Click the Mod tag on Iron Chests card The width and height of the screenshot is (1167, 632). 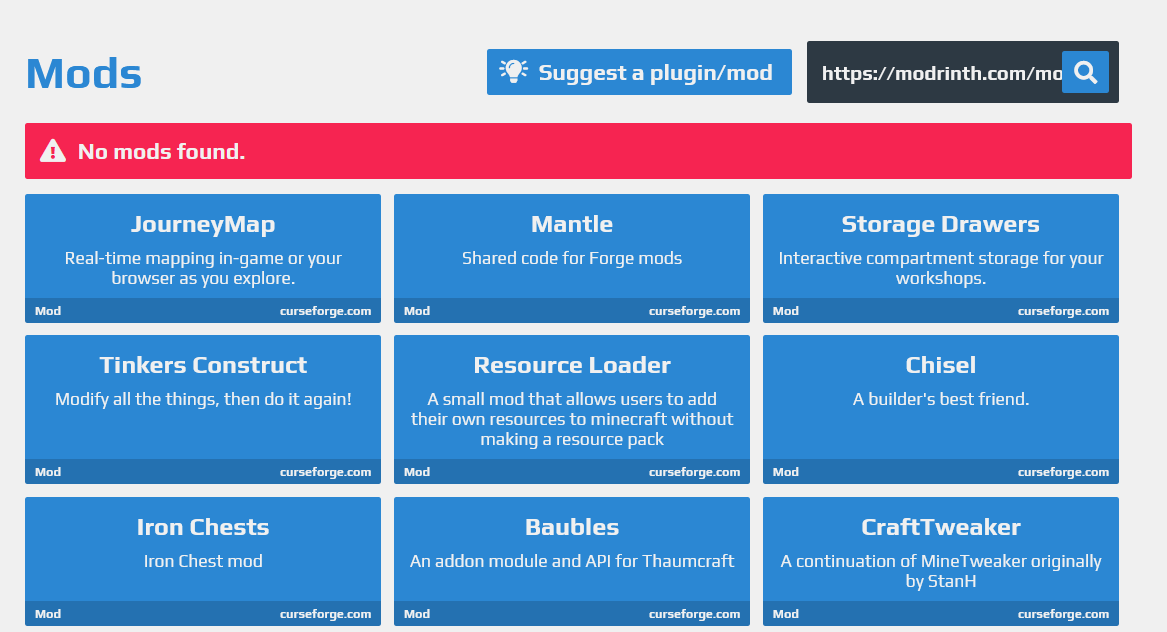pyautogui.click(x=48, y=614)
